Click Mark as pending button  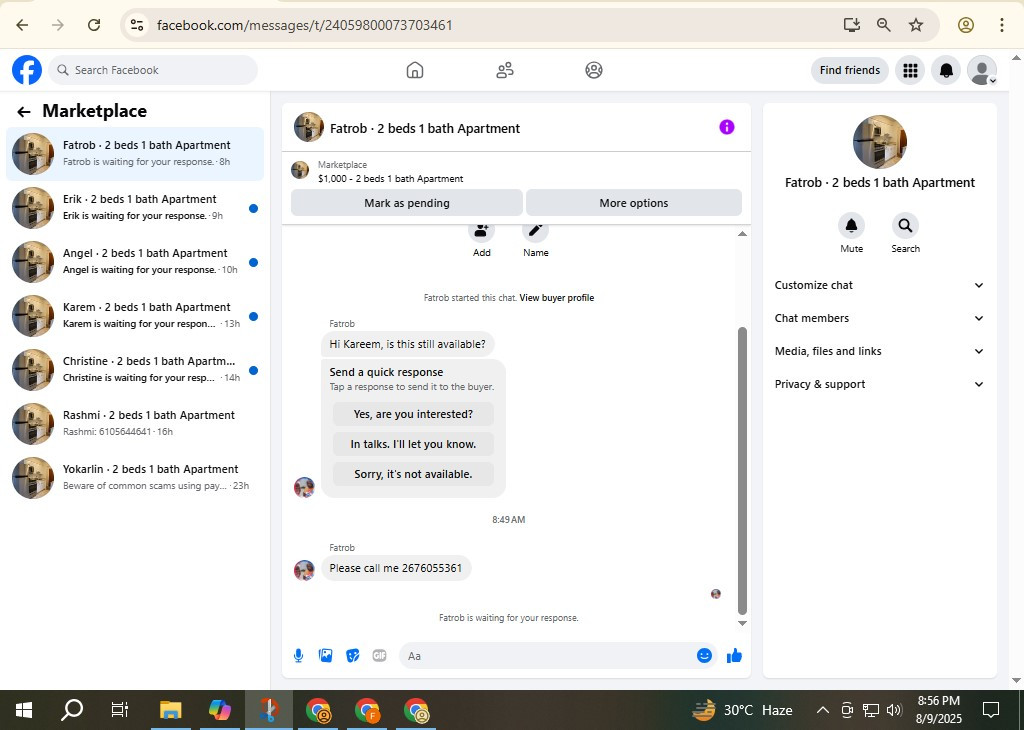click(x=407, y=203)
